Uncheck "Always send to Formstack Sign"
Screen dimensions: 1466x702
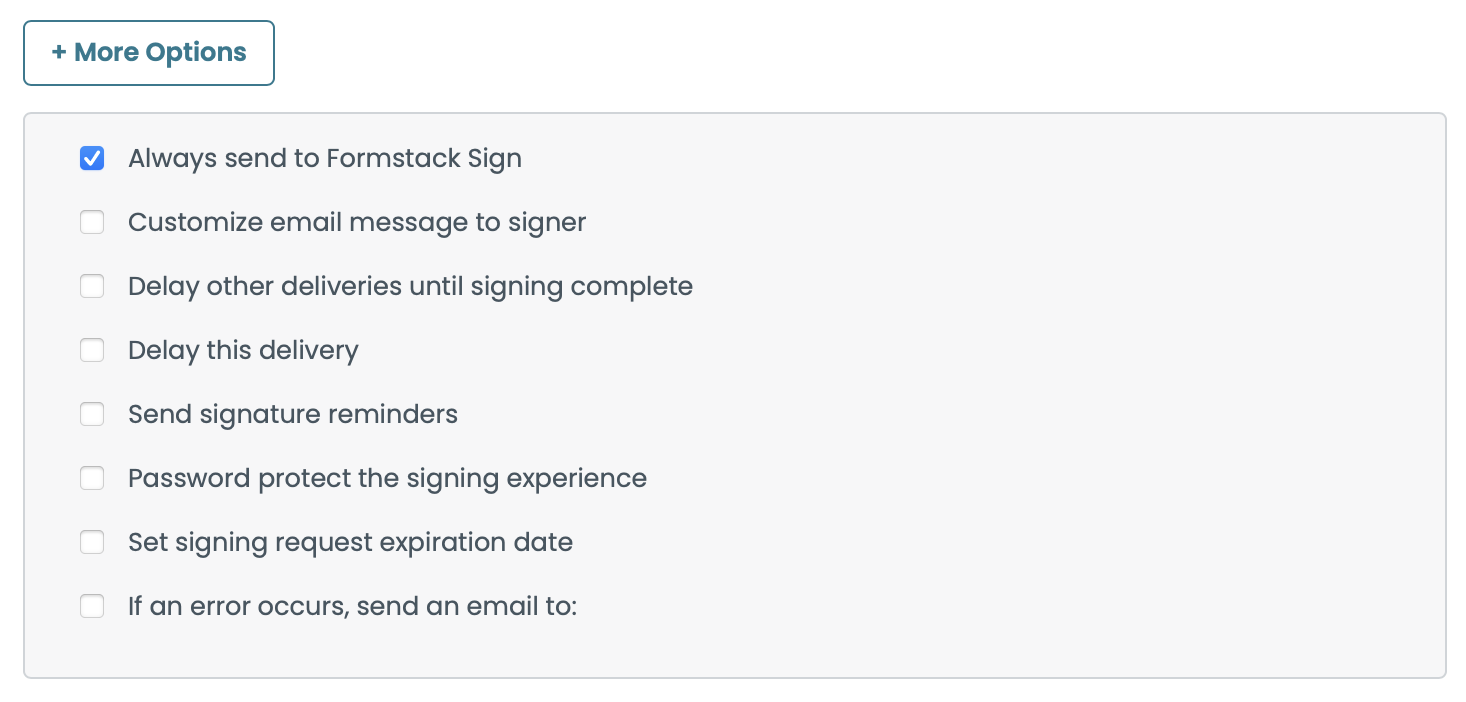tap(92, 158)
